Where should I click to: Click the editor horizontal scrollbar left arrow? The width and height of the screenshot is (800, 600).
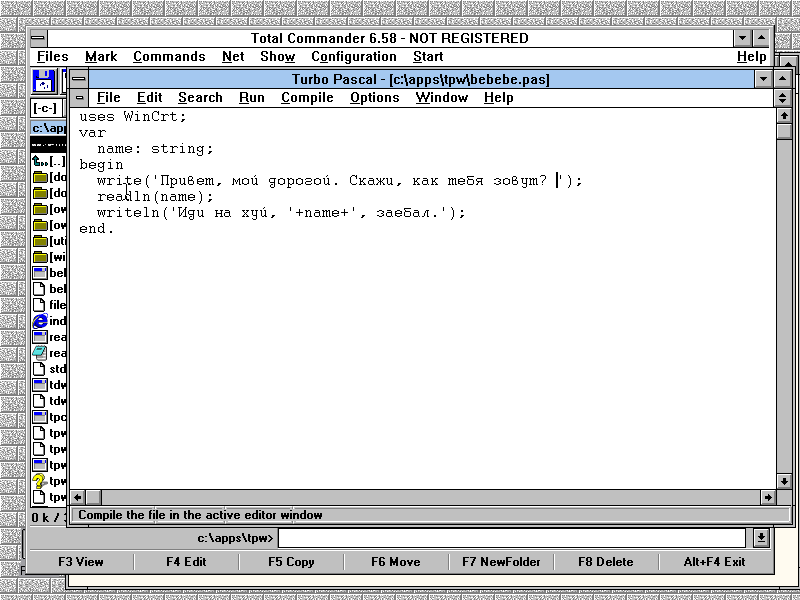[x=78, y=497]
